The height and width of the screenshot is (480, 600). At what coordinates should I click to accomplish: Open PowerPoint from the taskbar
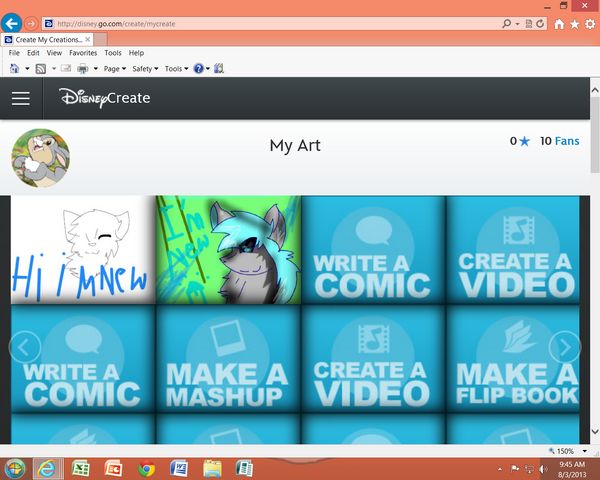coord(114,469)
